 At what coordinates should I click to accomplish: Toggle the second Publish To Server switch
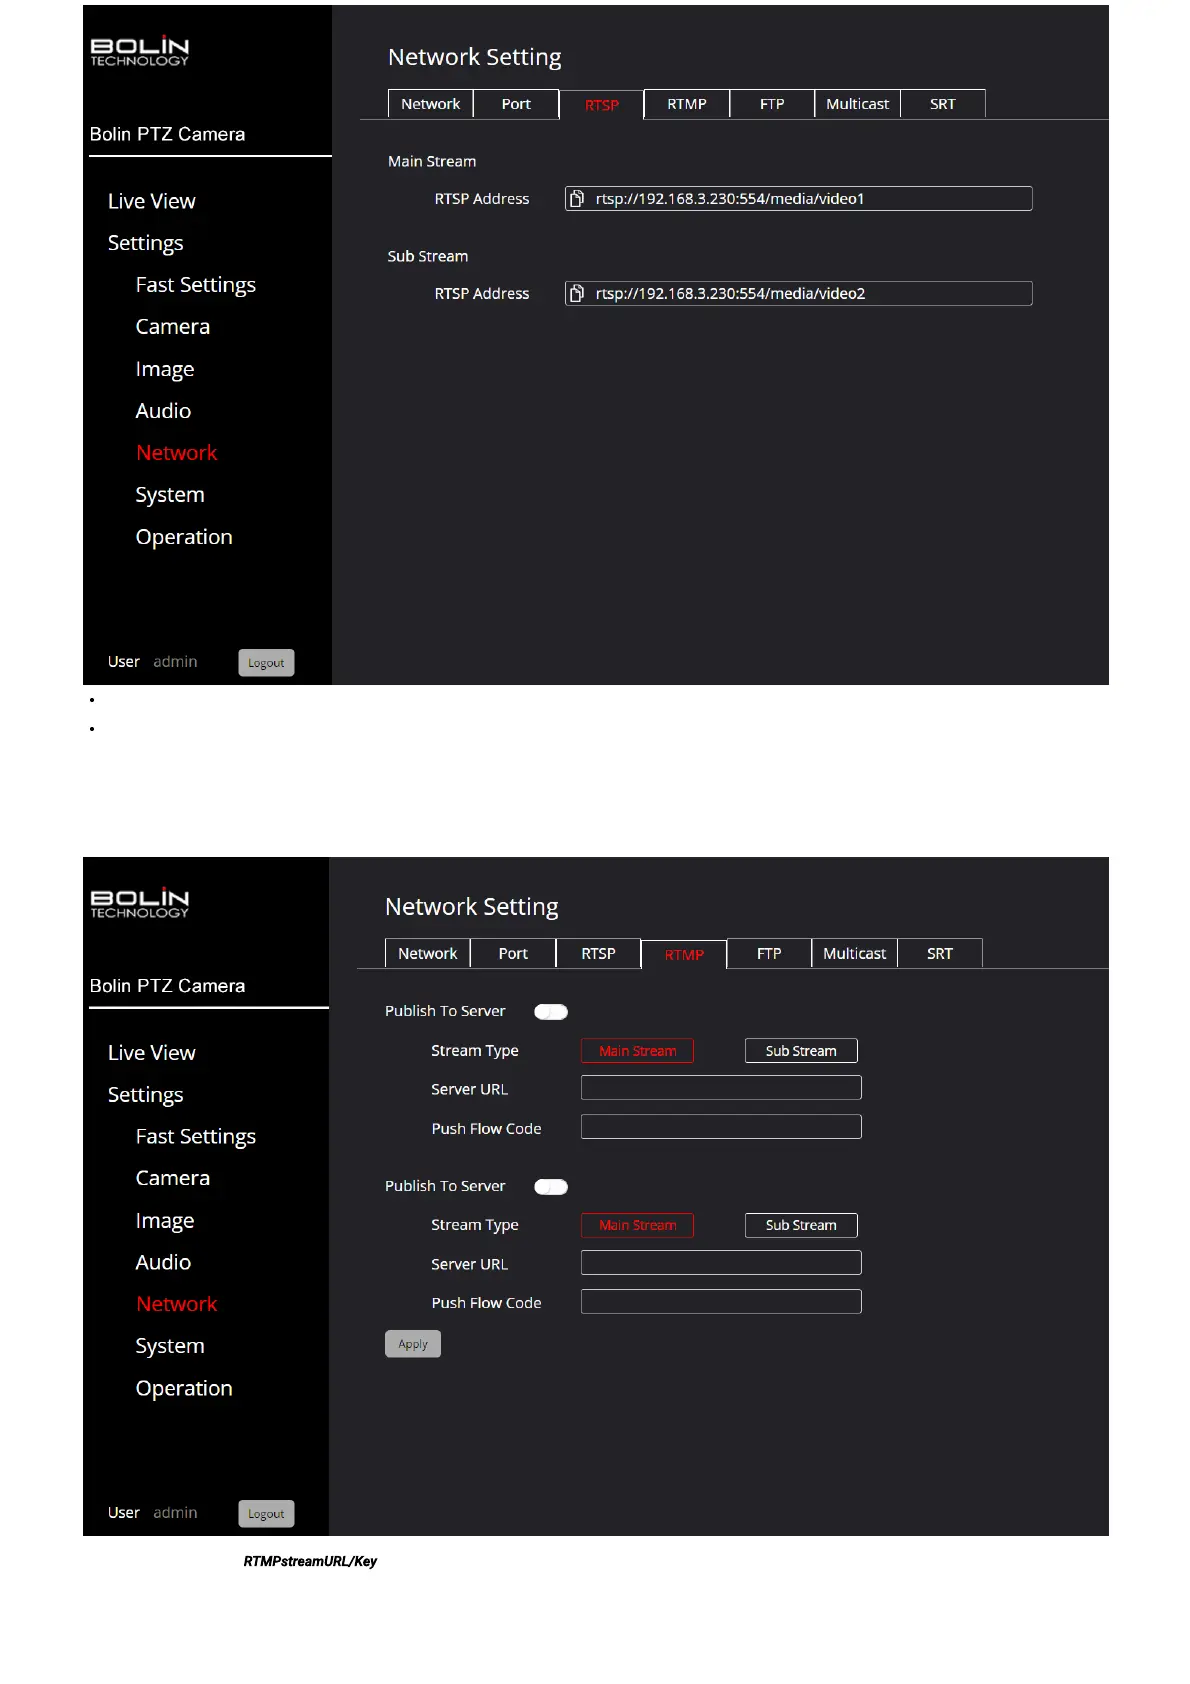pos(551,1187)
